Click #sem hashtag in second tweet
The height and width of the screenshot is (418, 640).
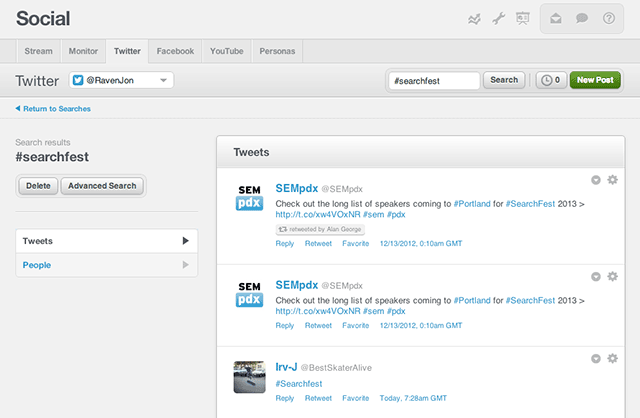click(x=373, y=311)
